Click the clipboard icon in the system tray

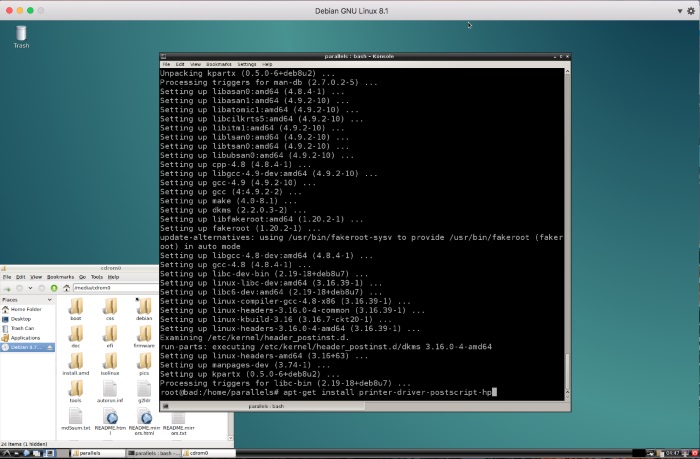point(660,453)
